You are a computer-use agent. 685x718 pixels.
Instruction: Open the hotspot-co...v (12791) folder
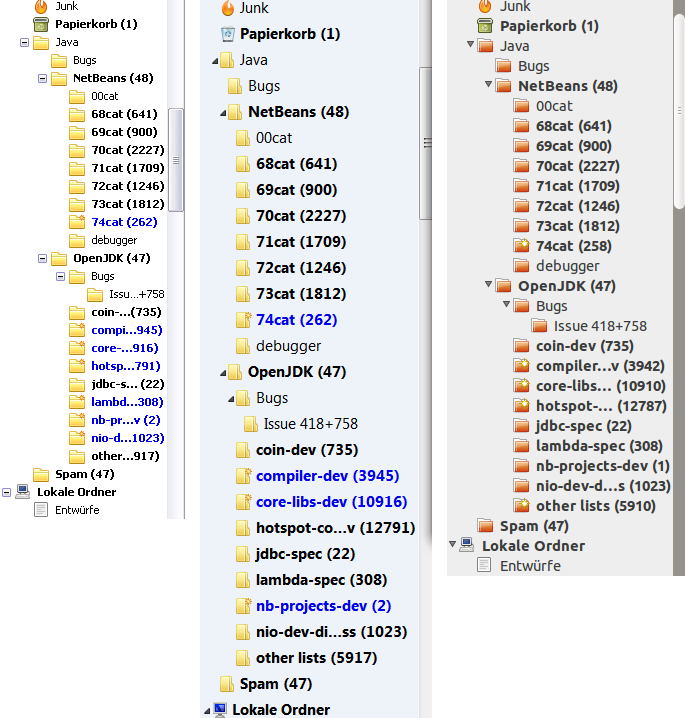pyautogui.click(x=335, y=528)
